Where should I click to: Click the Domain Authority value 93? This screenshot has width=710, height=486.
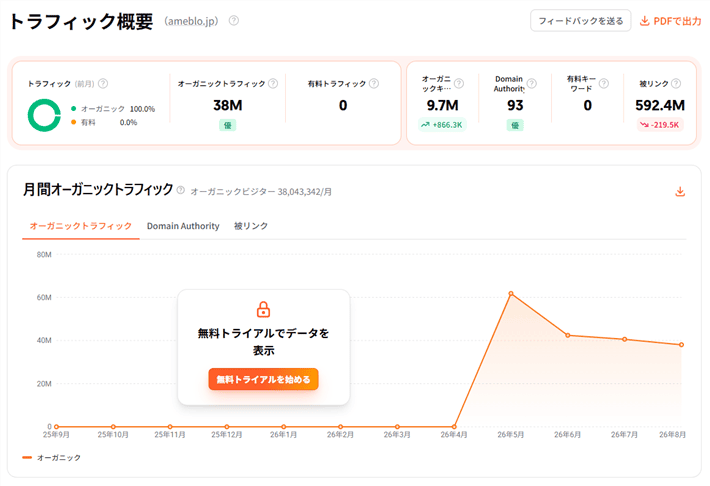coord(515,106)
